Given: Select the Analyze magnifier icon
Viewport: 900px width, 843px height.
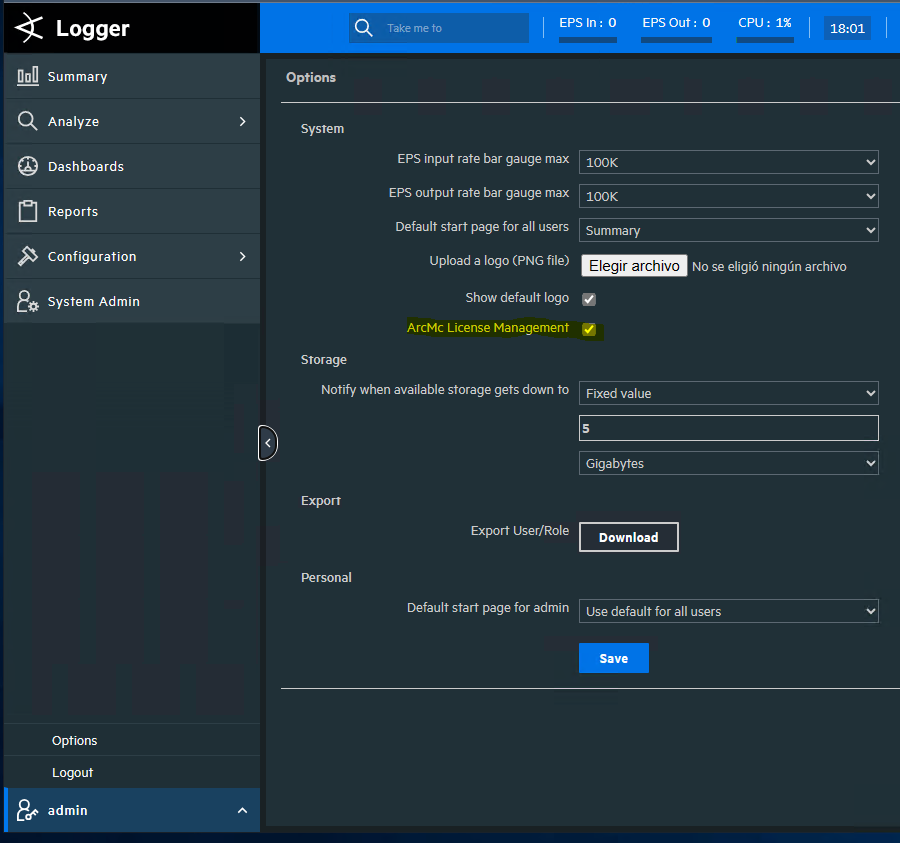Looking at the screenshot, I should click(x=26, y=121).
